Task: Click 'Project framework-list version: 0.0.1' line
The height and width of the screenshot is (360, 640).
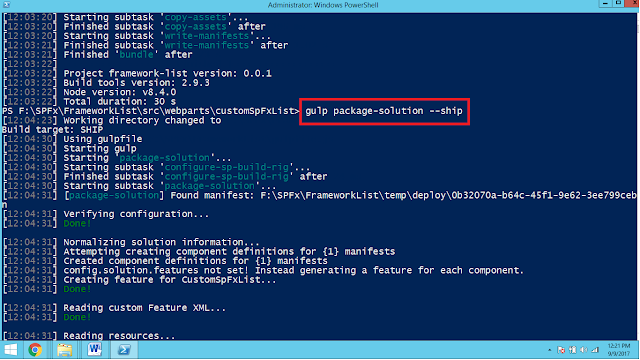Action: coord(167,73)
